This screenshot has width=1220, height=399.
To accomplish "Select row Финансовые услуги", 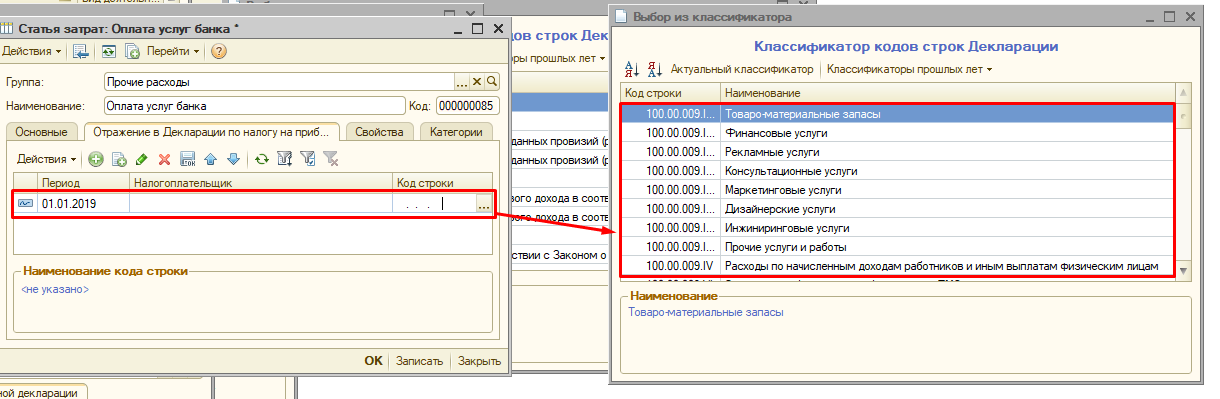I will click(899, 132).
